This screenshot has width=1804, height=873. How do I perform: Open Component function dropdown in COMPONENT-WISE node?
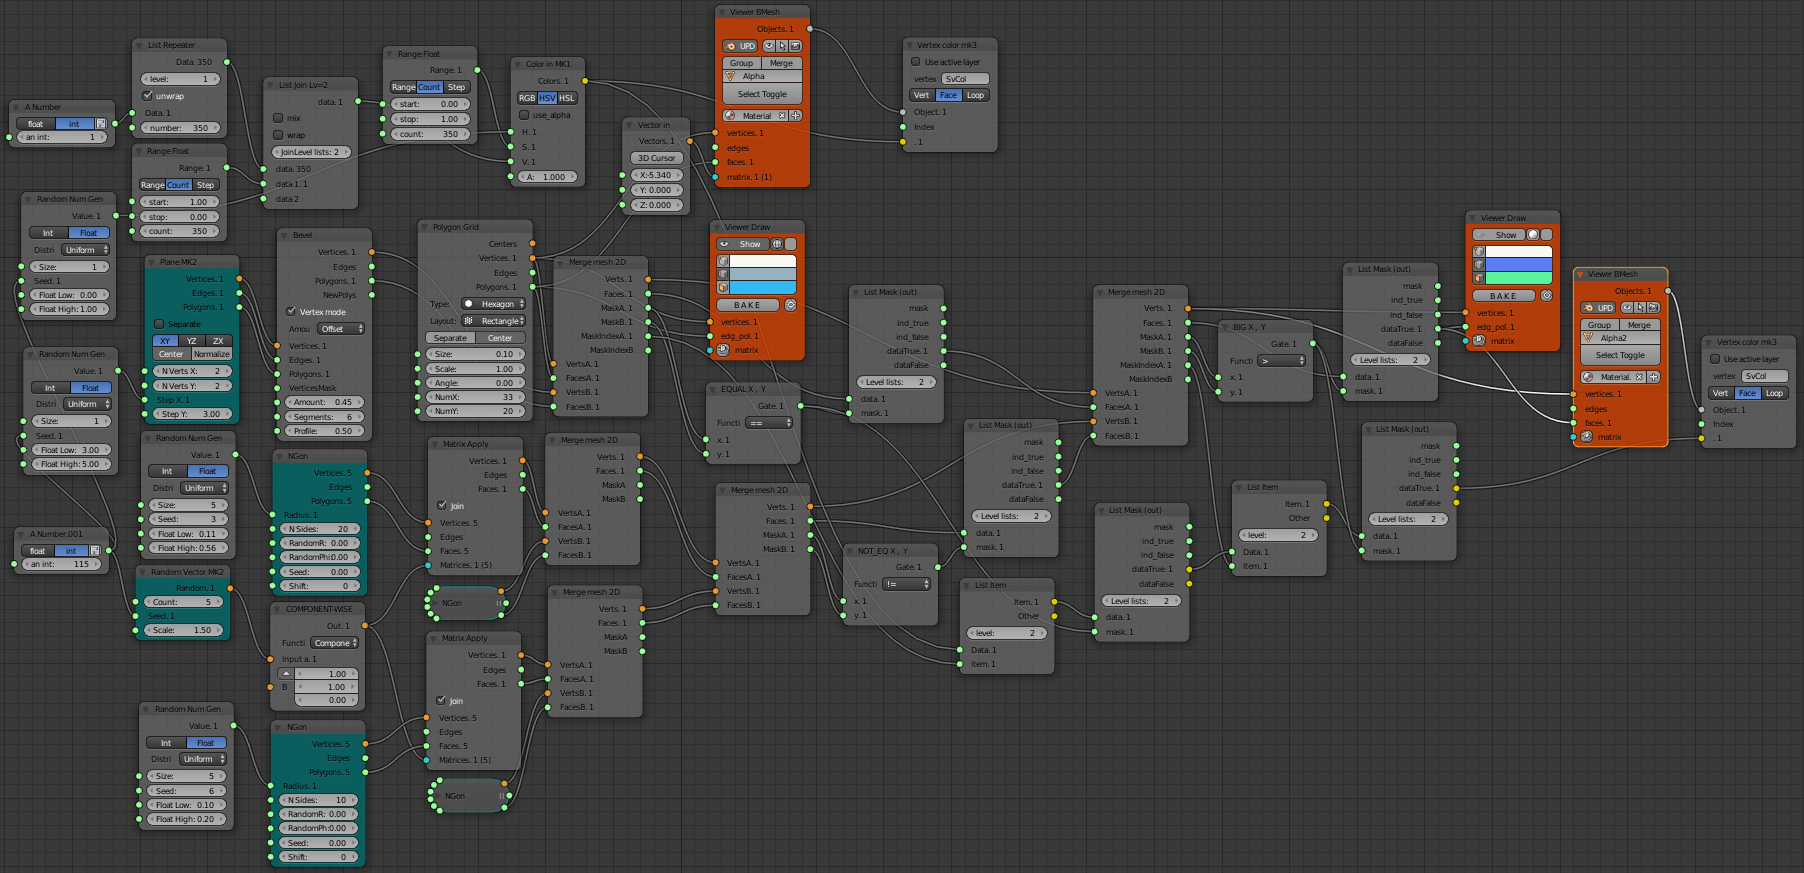334,643
